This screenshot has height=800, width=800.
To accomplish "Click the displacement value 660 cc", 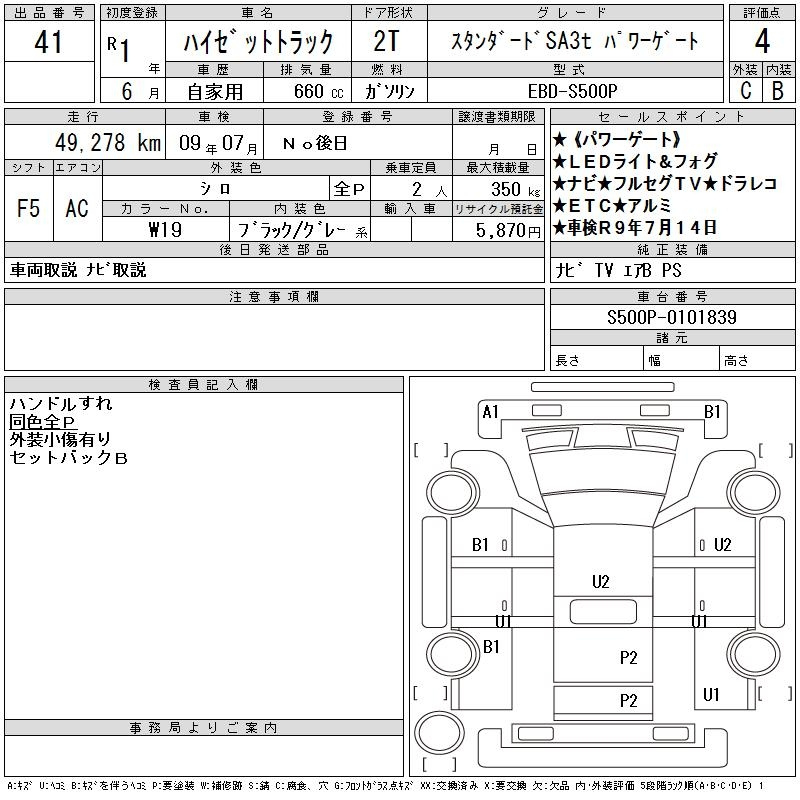I will tap(318, 91).
